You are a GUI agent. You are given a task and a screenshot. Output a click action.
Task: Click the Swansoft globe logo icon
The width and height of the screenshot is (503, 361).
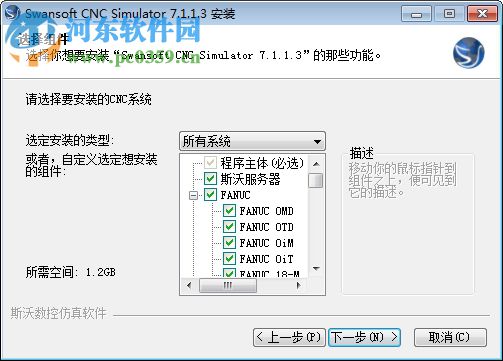coord(468,53)
